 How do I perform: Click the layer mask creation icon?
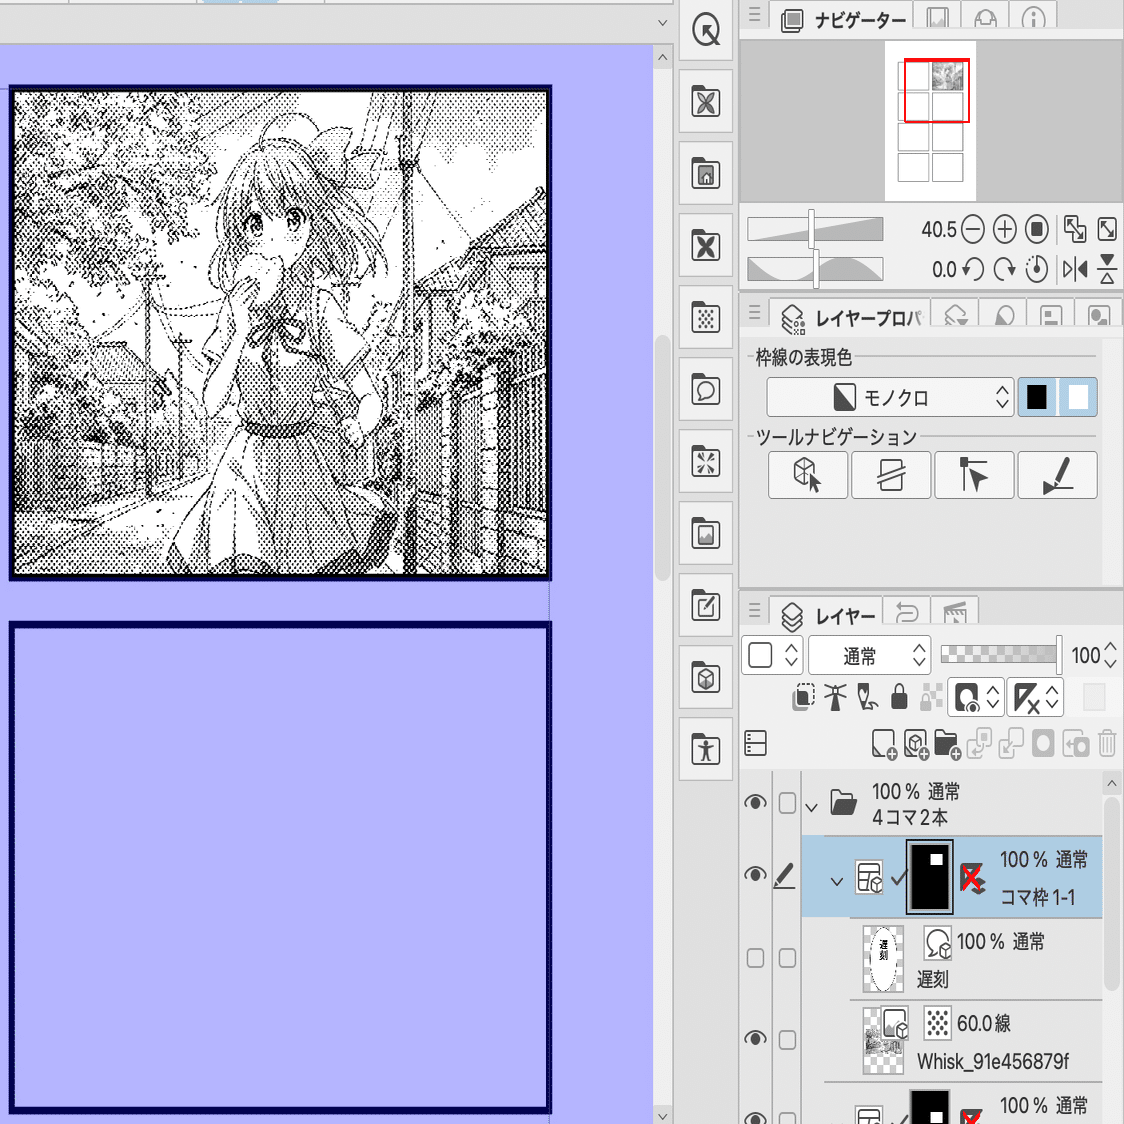coord(1043,743)
